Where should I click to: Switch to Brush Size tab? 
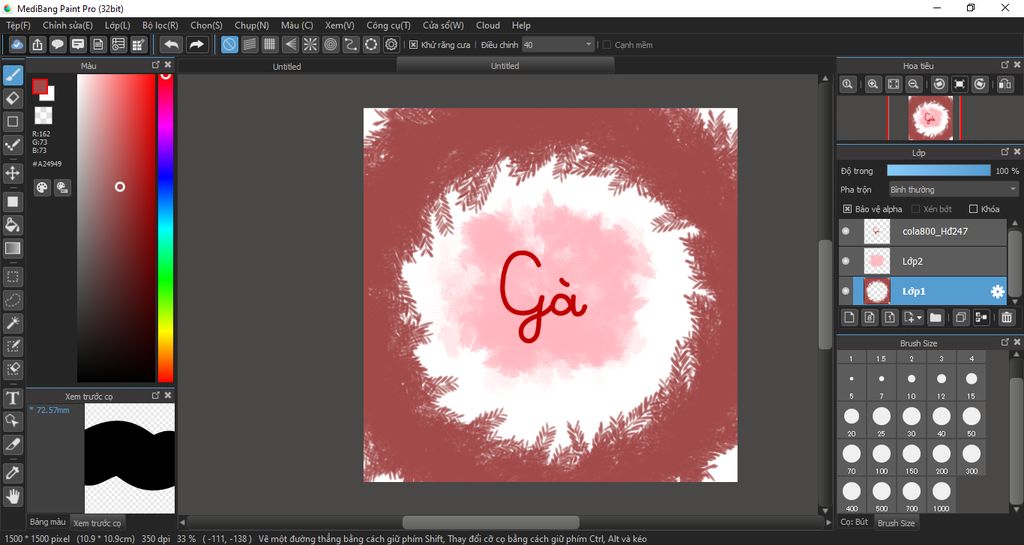[x=896, y=523]
